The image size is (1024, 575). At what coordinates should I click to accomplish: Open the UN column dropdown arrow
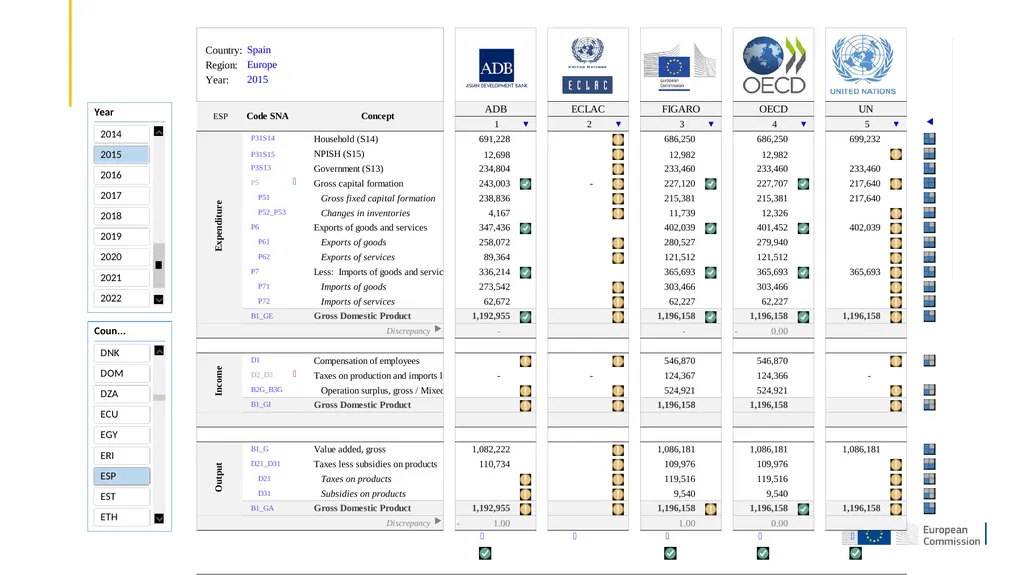[x=896, y=124]
